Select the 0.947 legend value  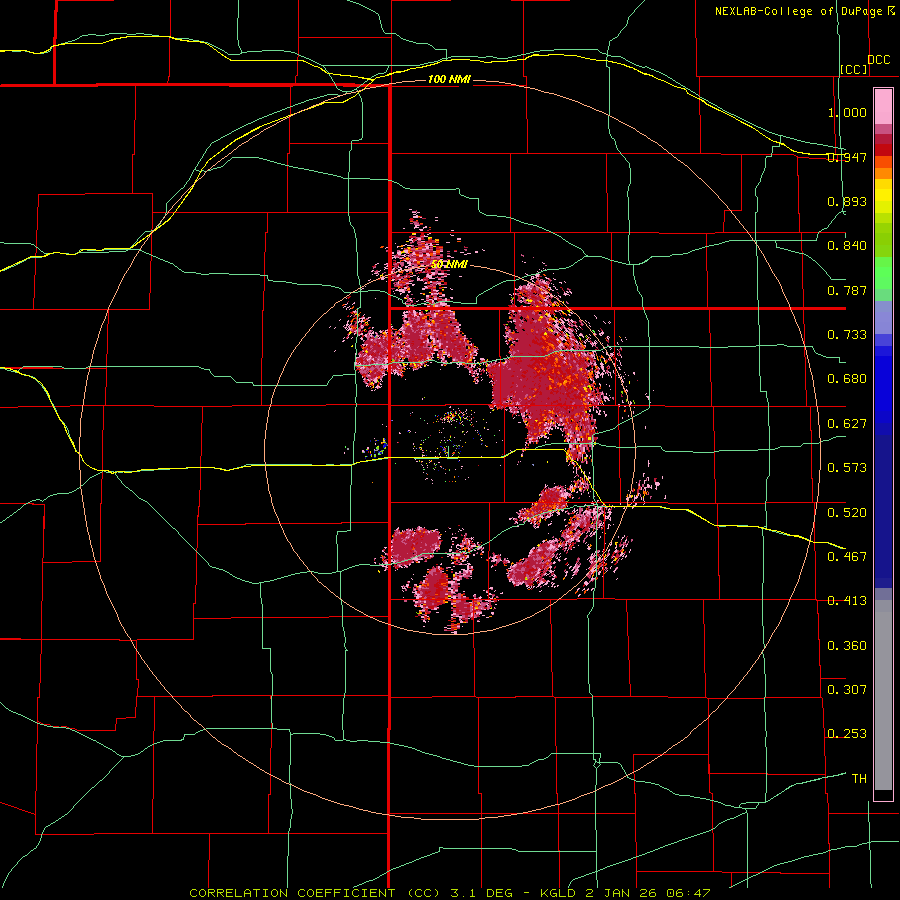847,157
